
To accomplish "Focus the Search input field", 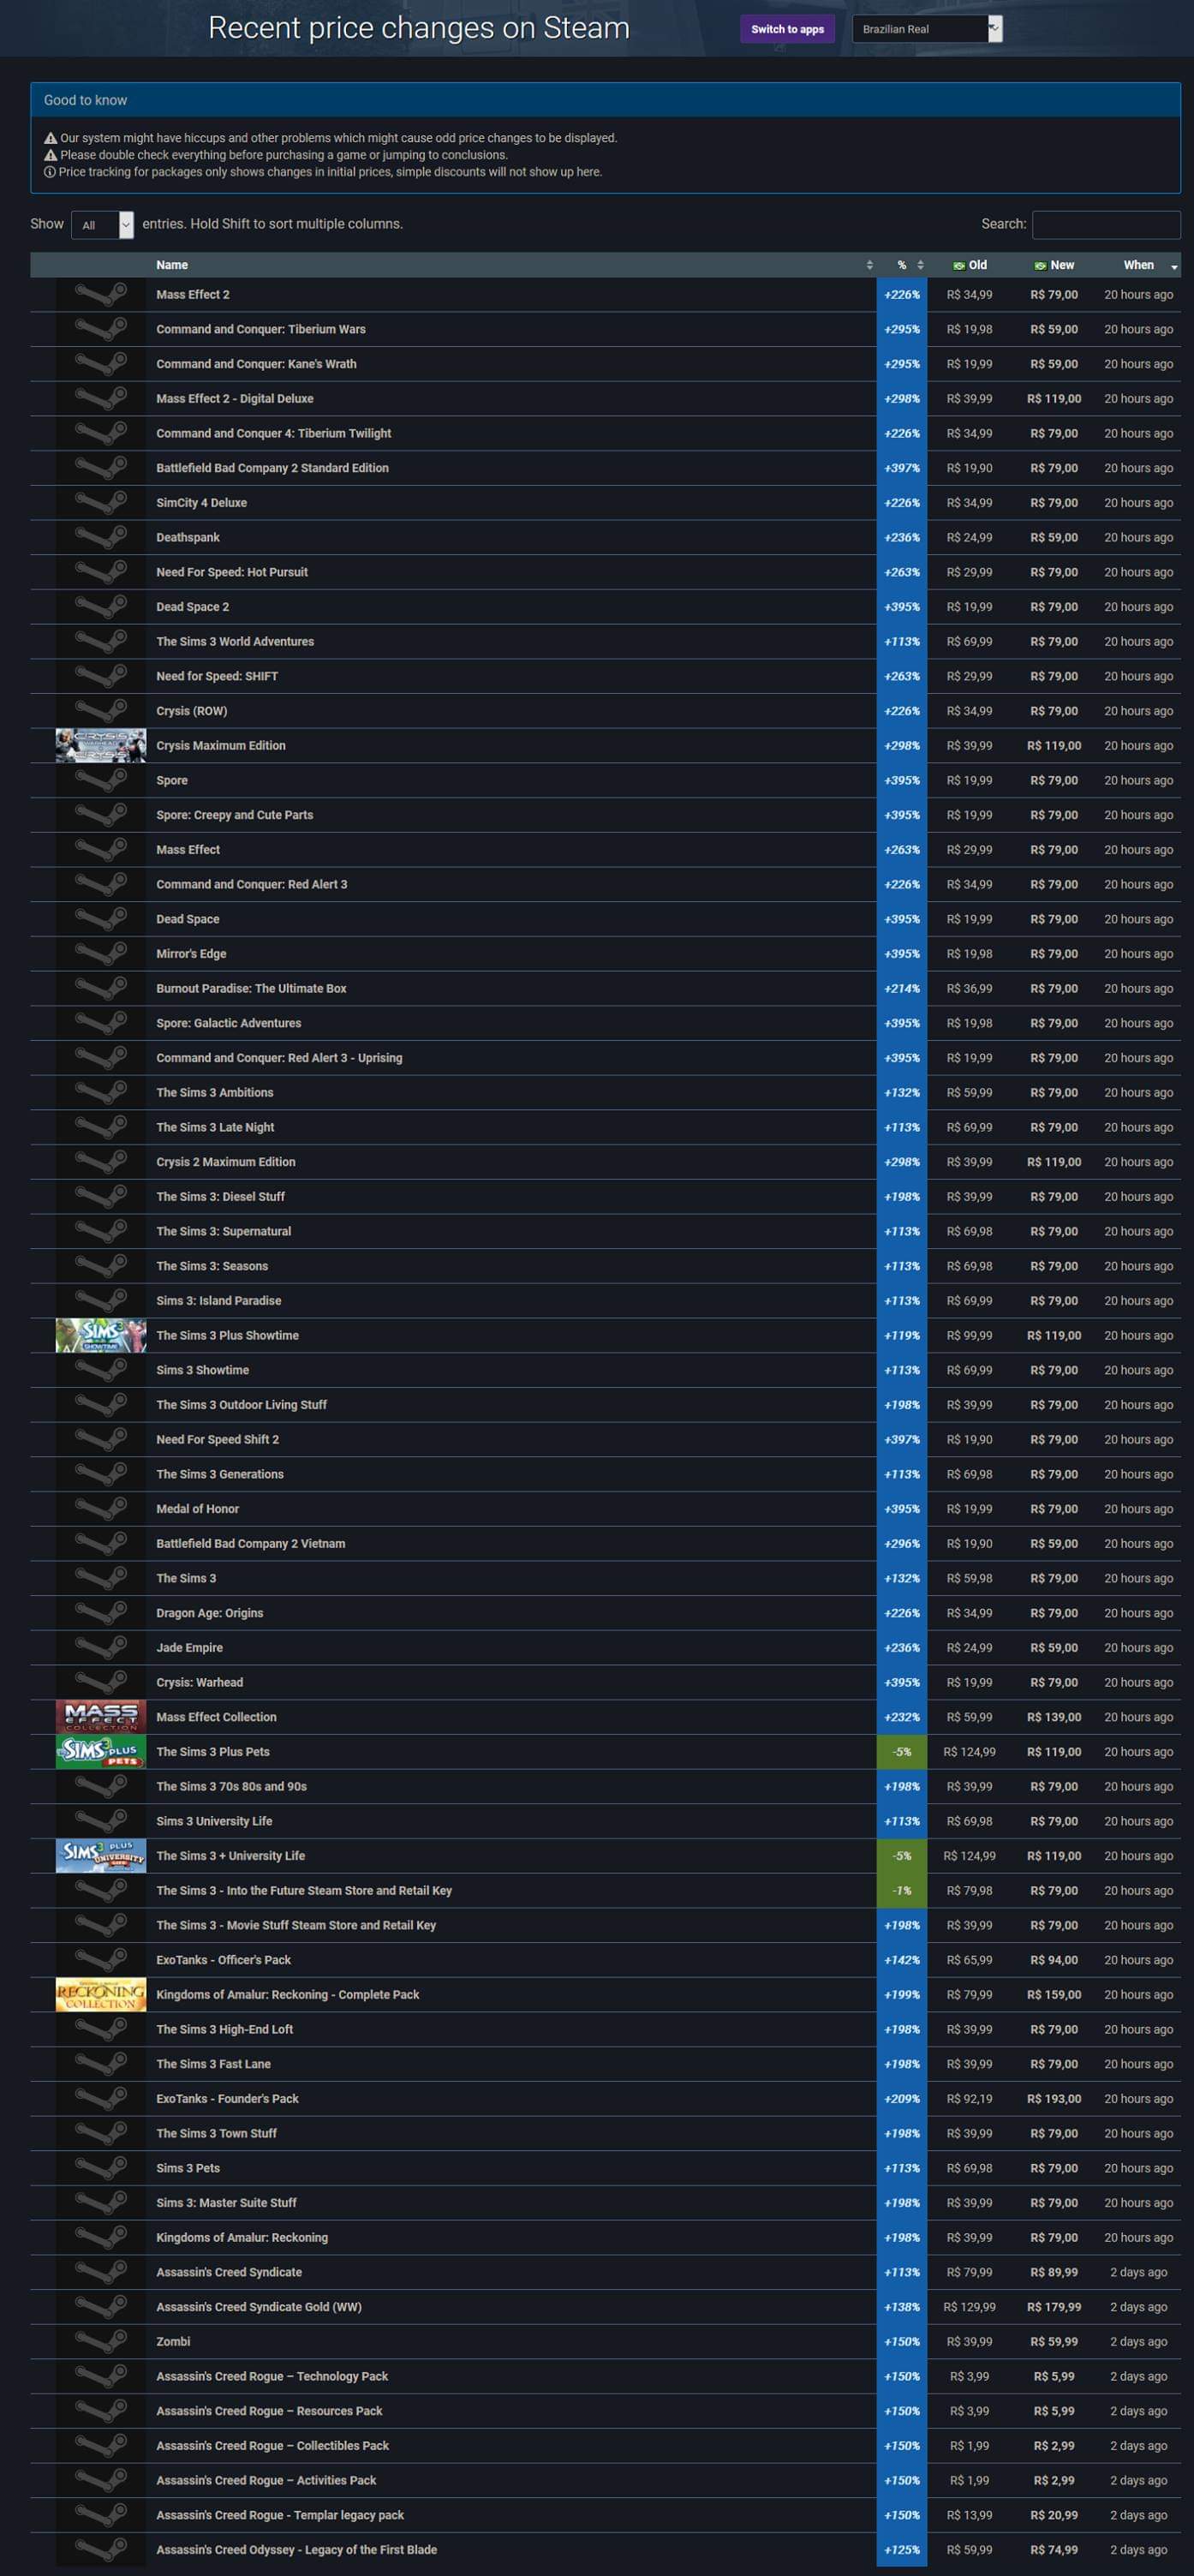I will tap(1106, 225).
